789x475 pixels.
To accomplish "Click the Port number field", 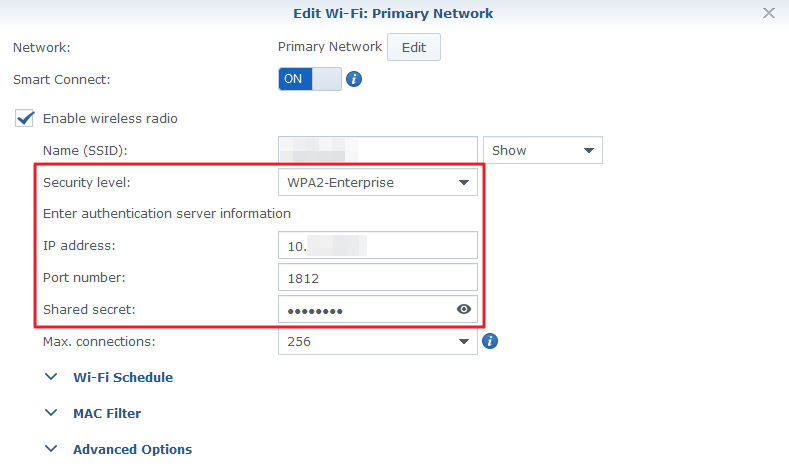I will pyautogui.click(x=378, y=277).
